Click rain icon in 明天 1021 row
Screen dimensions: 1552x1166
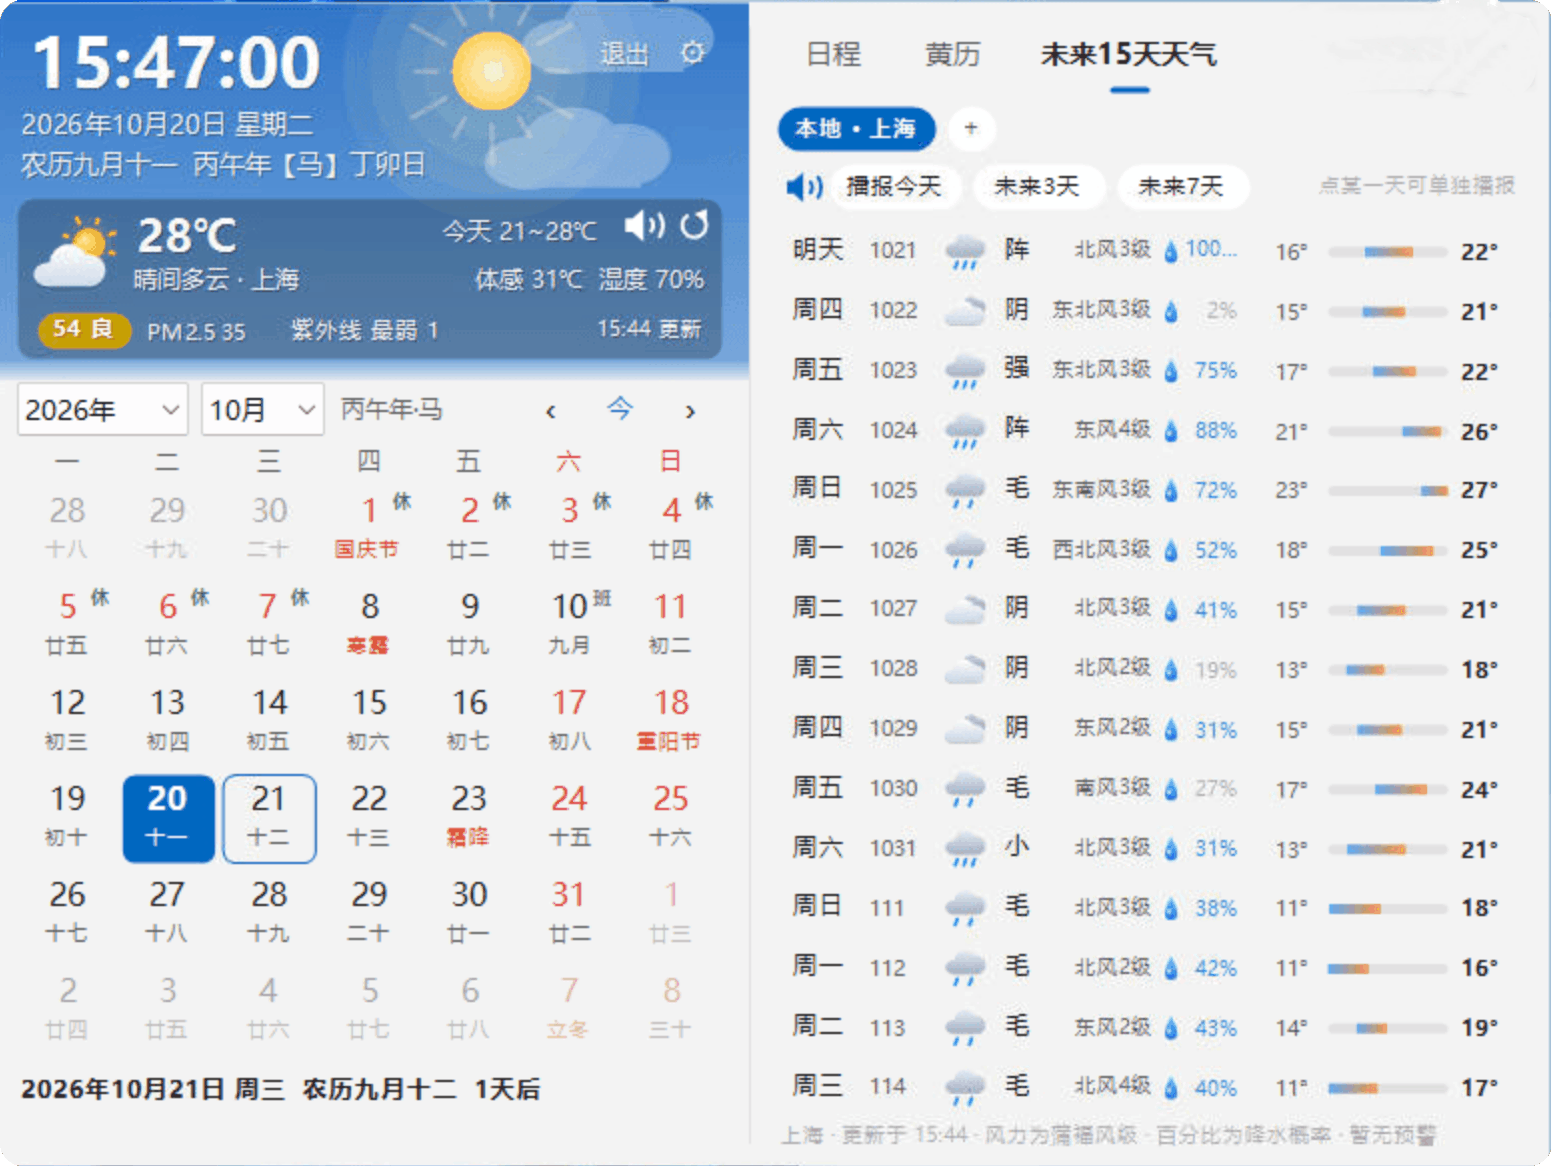[965, 251]
